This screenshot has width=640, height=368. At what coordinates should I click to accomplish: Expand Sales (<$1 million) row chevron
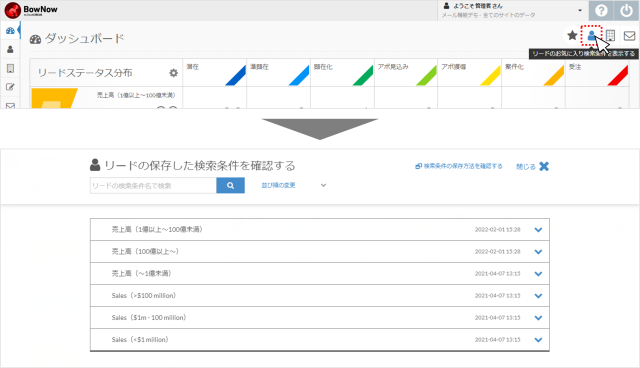[x=538, y=340]
